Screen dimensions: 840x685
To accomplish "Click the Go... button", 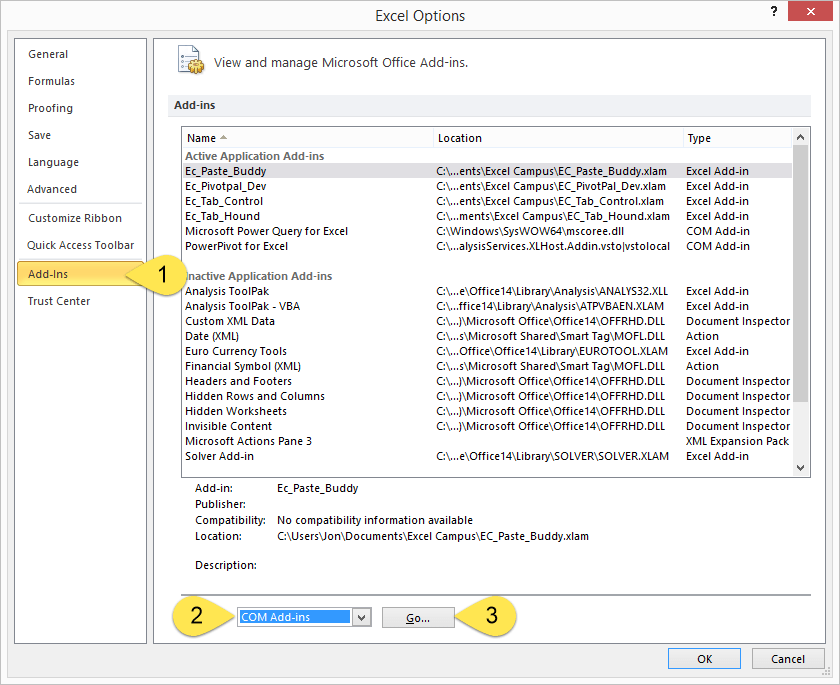I will tap(418, 618).
